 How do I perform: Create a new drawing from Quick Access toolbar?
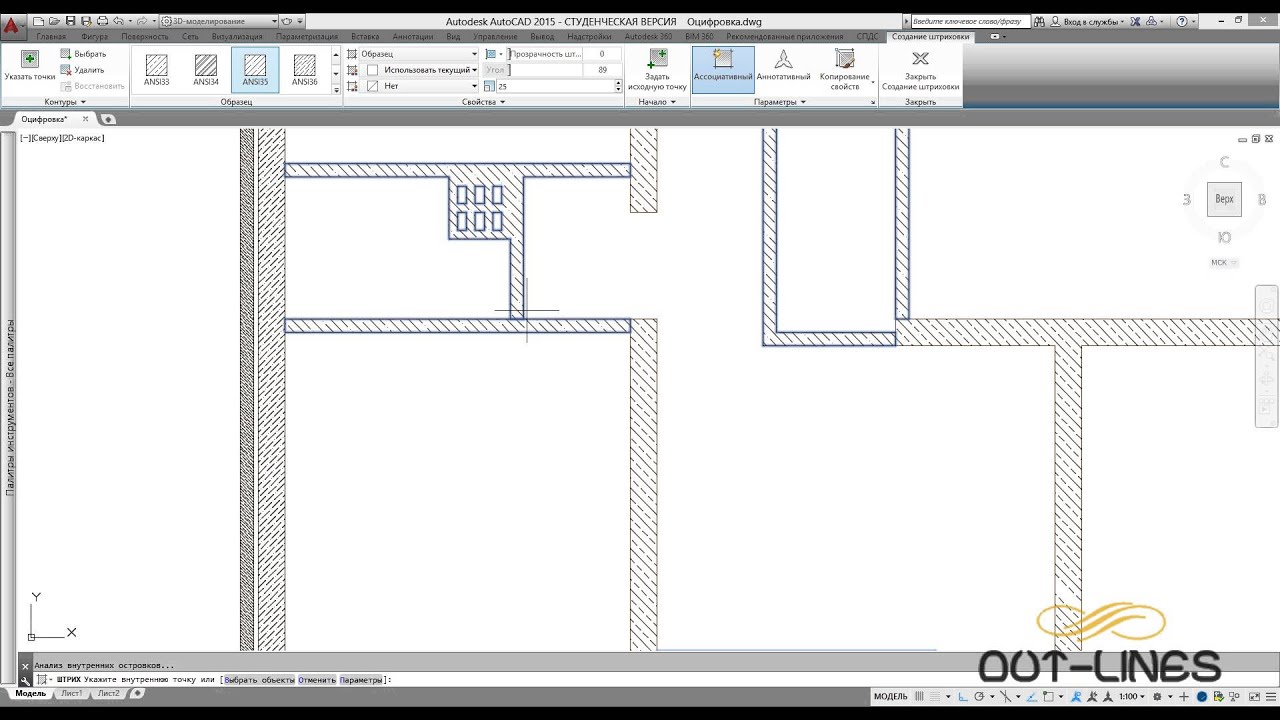coord(38,21)
